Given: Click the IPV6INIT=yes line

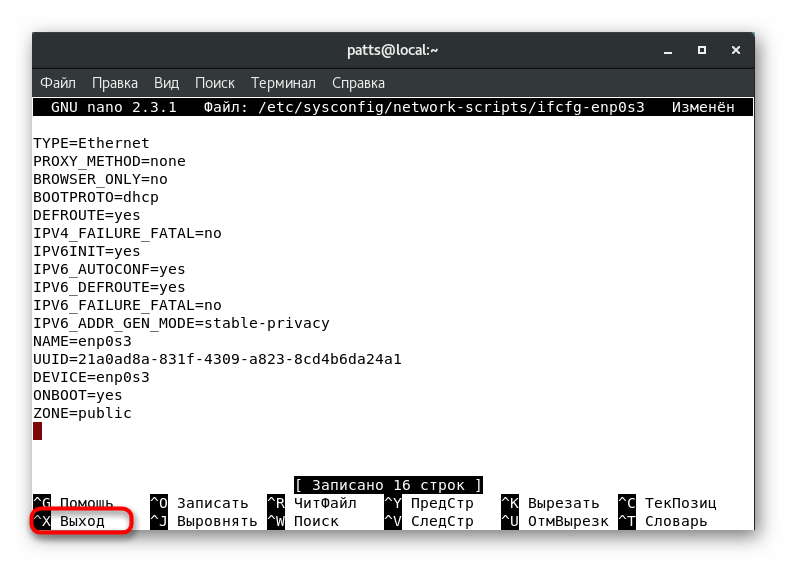Looking at the screenshot, I should pyautogui.click(x=87, y=251).
